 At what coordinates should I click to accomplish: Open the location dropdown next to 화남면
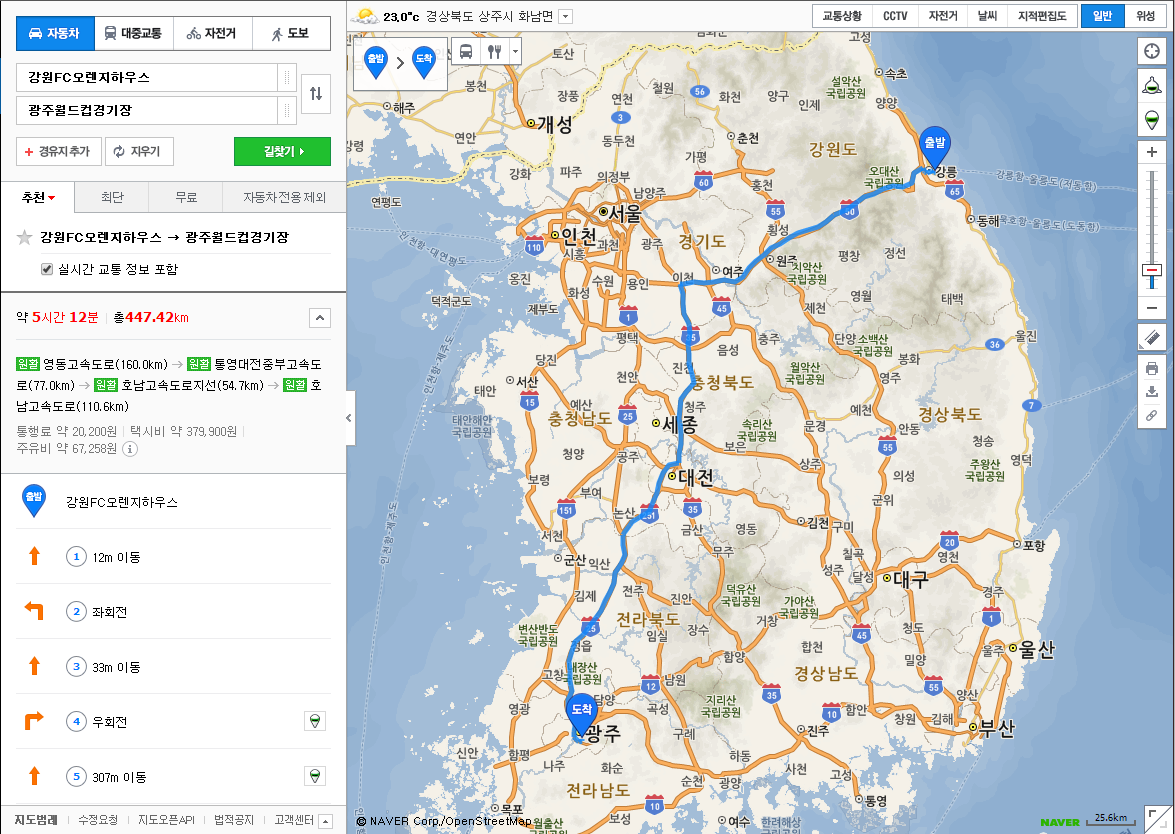tap(566, 16)
